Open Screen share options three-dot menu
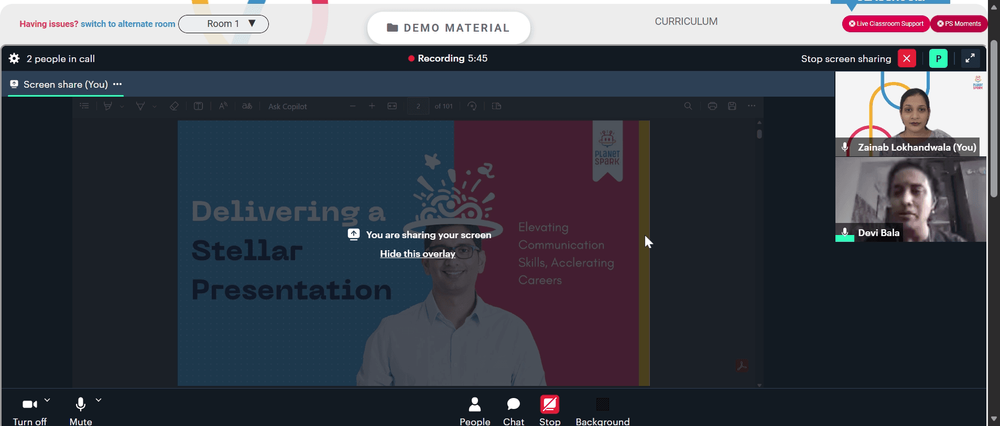The width and height of the screenshot is (1000, 426). [117, 84]
